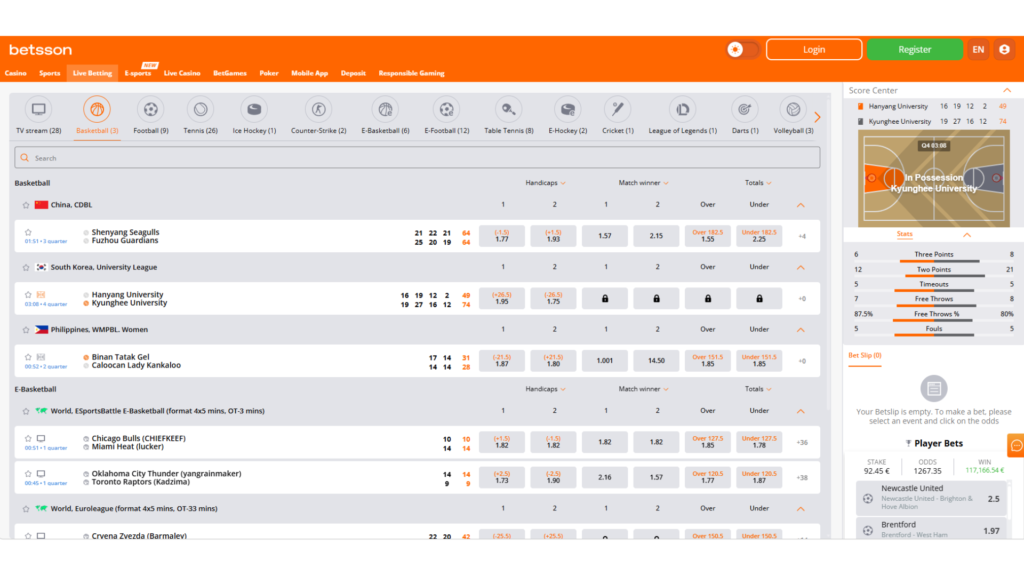View the basketball court live tracker

(x=934, y=178)
